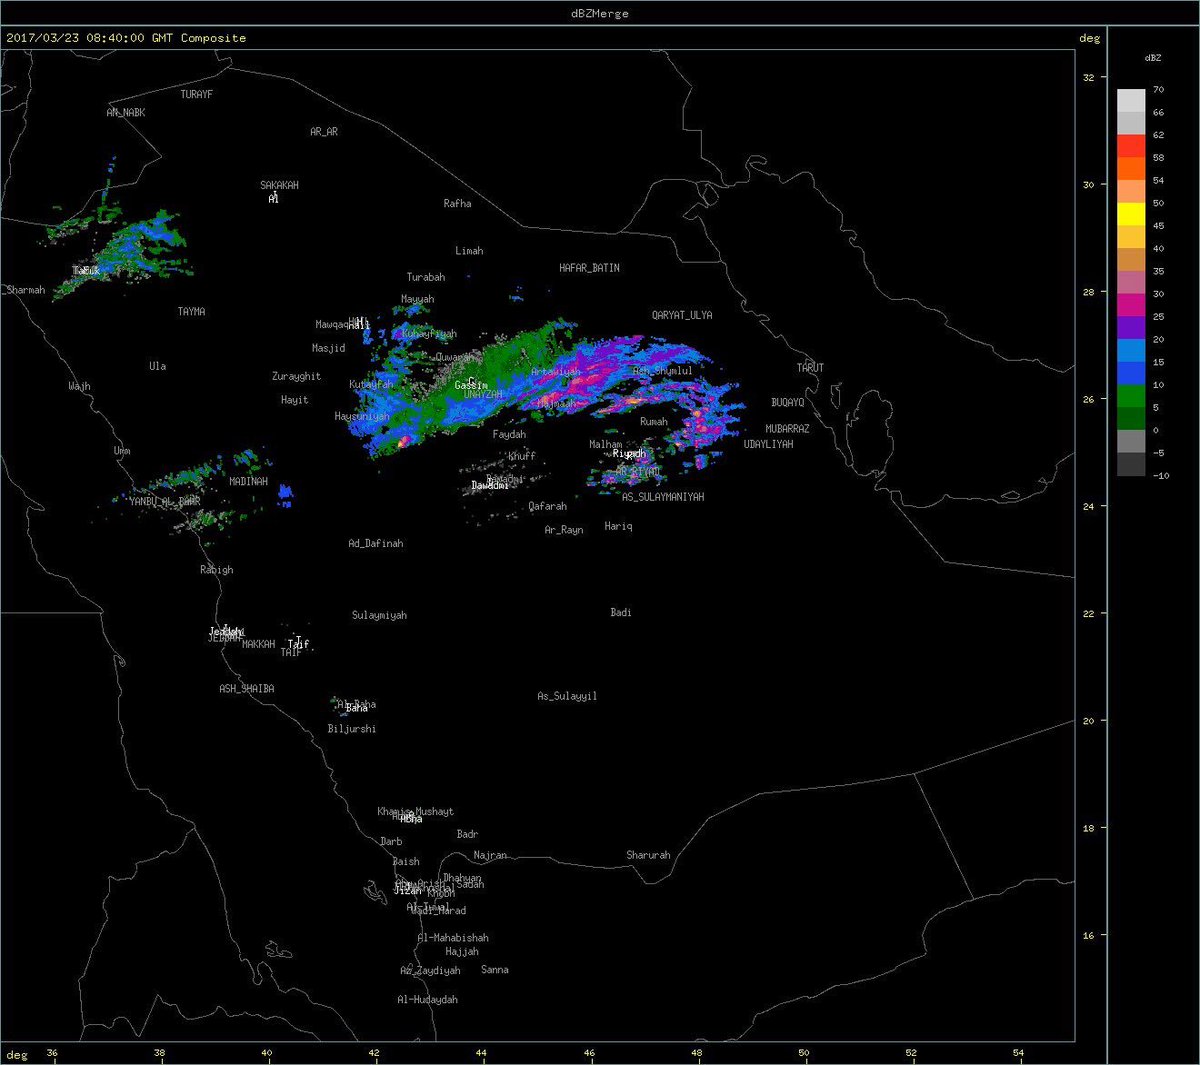Select the lightest gray 66-70 dBZ swatch

coord(1131,101)
